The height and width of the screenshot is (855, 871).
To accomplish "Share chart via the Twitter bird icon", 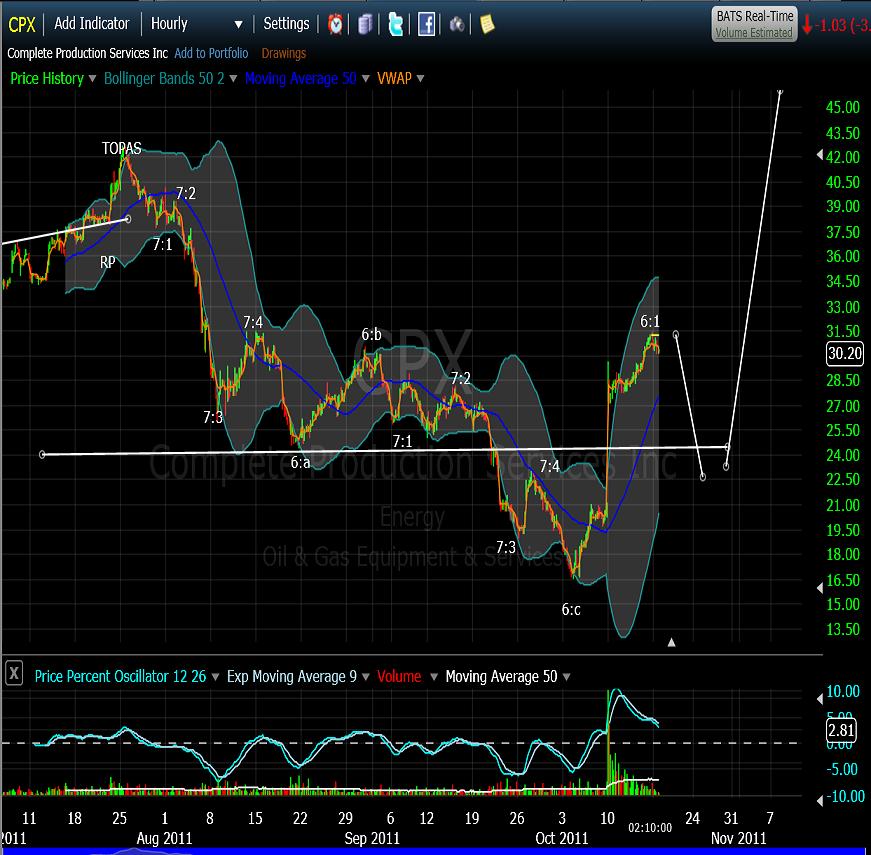I will 396,24.
